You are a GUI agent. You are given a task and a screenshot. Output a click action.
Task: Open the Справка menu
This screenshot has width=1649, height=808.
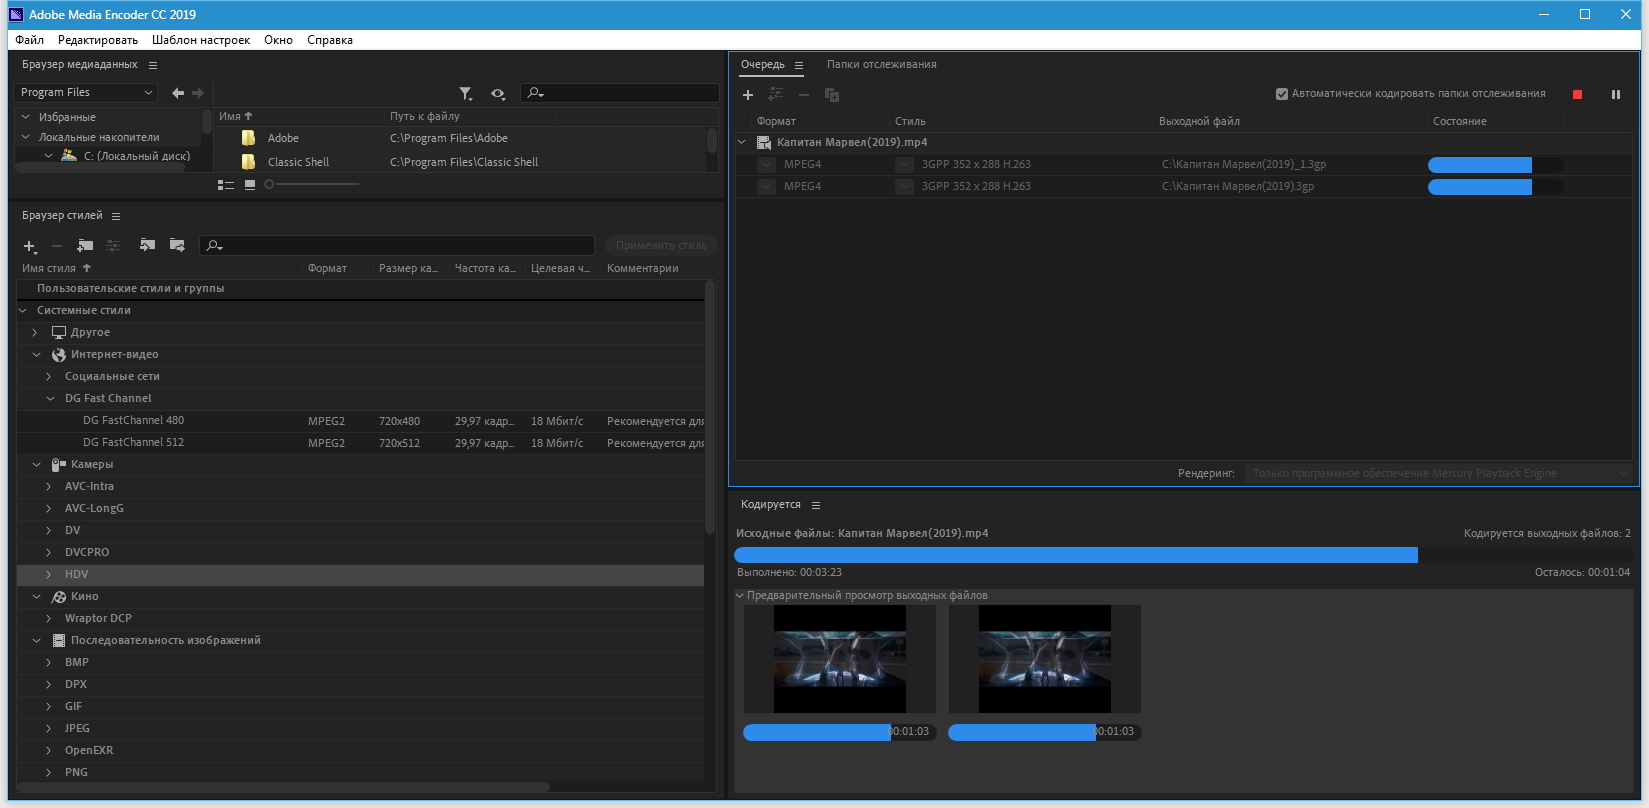(x=330, y=40)
